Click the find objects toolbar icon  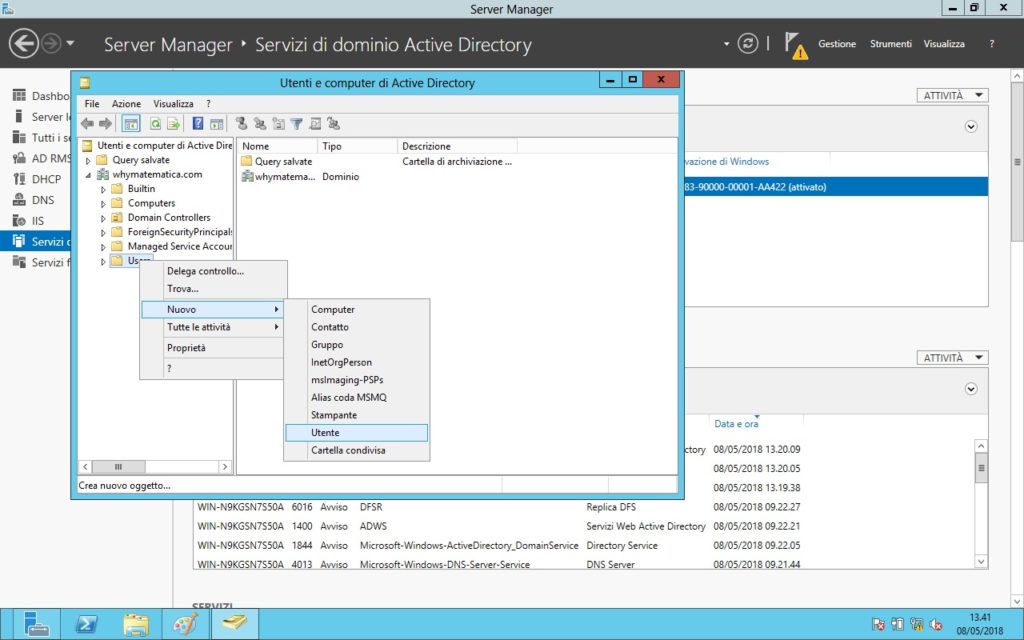315,123
